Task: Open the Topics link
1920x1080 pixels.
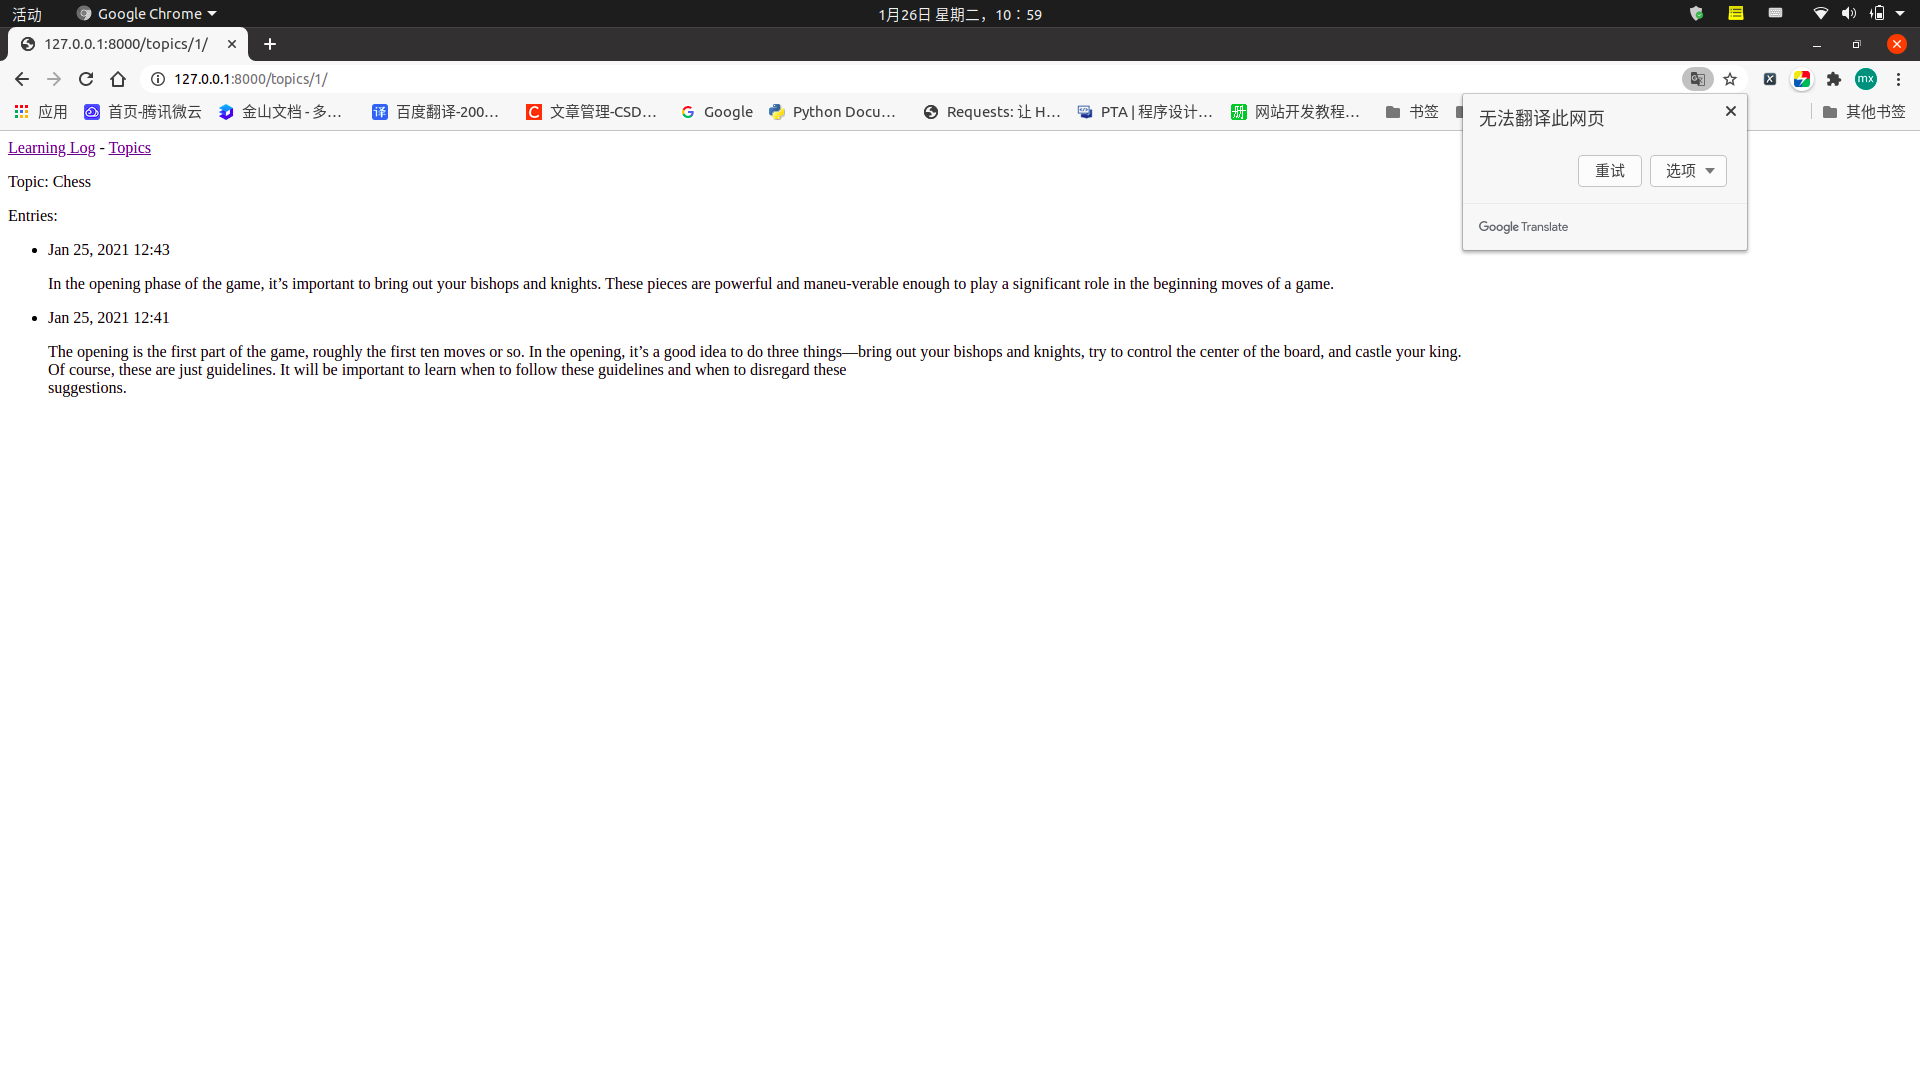Action: pos(129,147)
